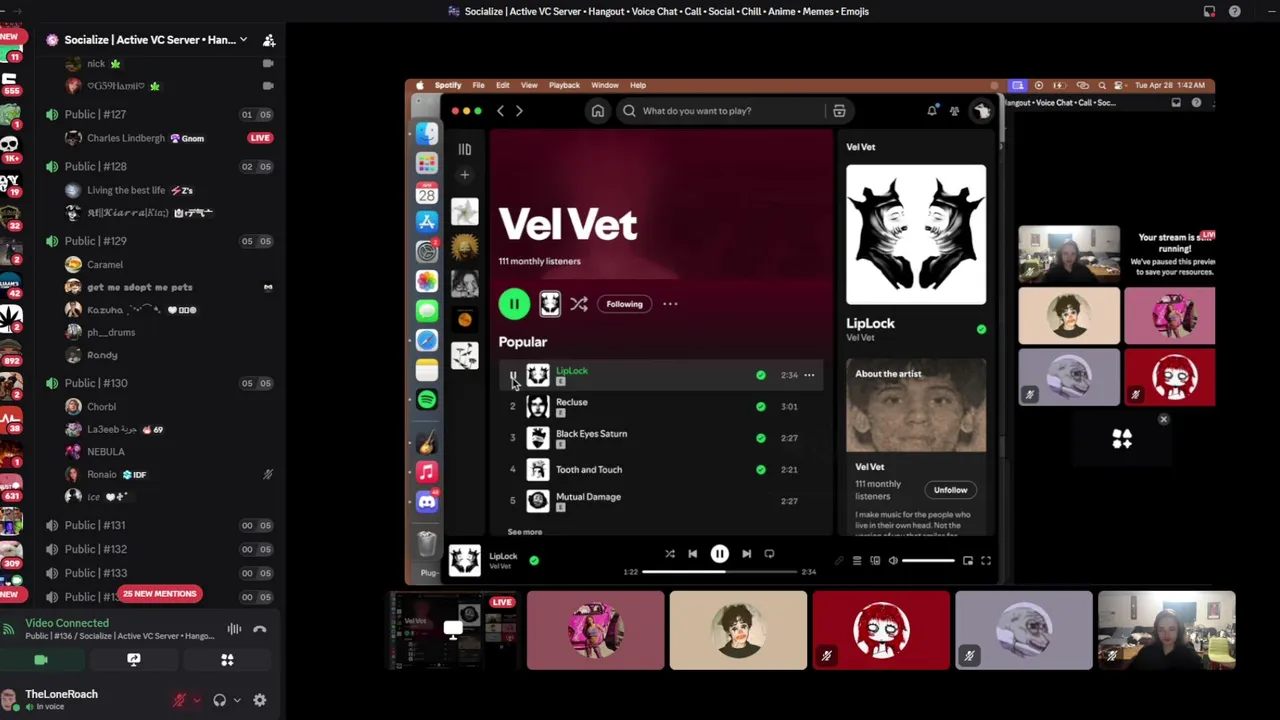The height and width of the screenshot is (720, 1280).
Task: Disconnect from voice with hang-up icon
Action: point(260,629)
